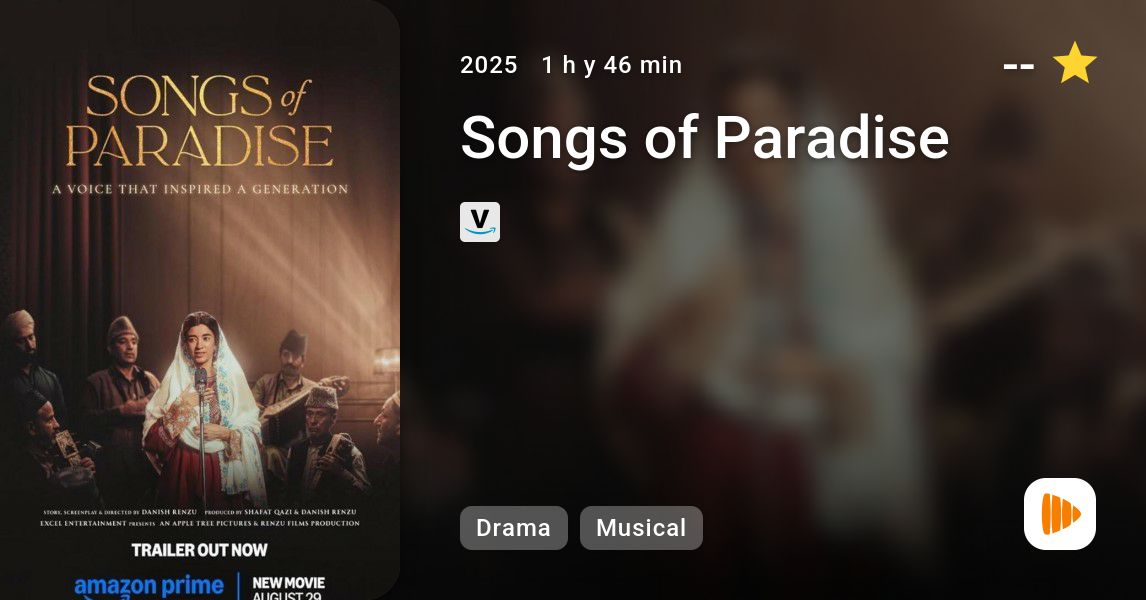Click NEW MOVIE AUGUST 29 text on poster

point(288,588)
